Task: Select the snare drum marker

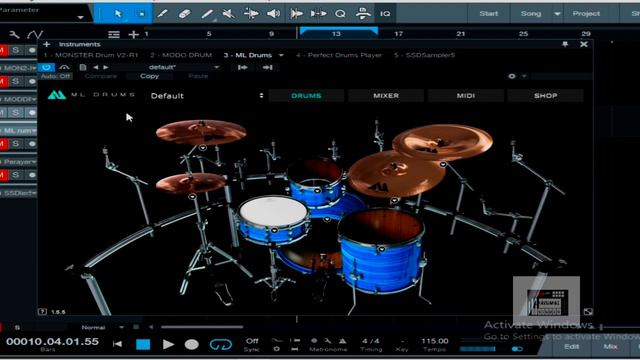Action: 274,231
